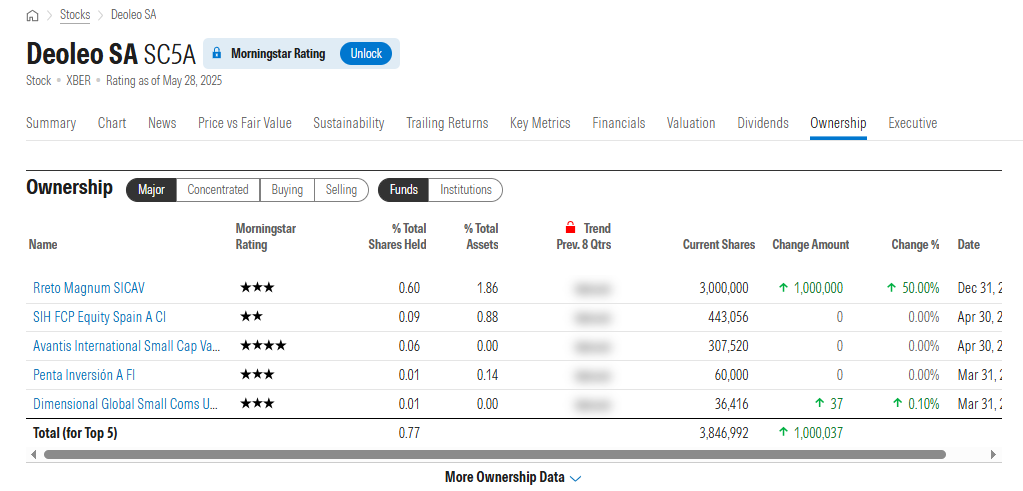Screen dimensions: 1023x491
Task: Go to the home icon in breadcrumb
Action: [x=32, y=16]
